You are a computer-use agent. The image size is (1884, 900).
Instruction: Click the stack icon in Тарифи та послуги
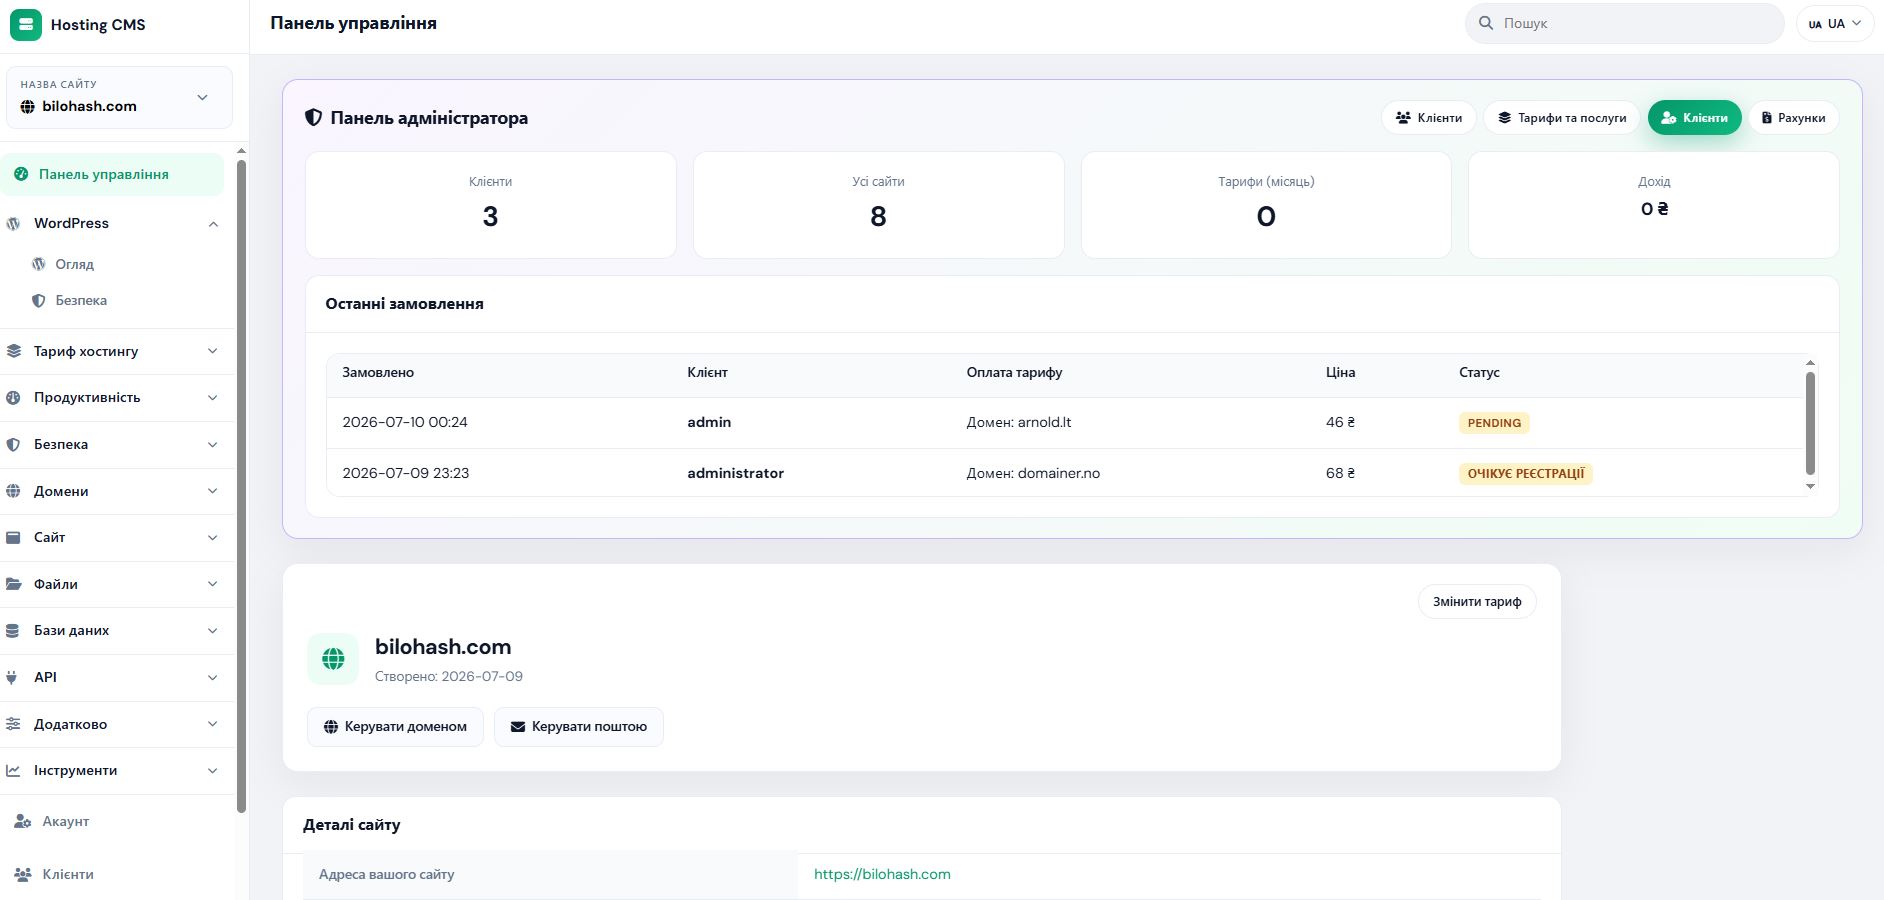click(x=1504, y=118)
